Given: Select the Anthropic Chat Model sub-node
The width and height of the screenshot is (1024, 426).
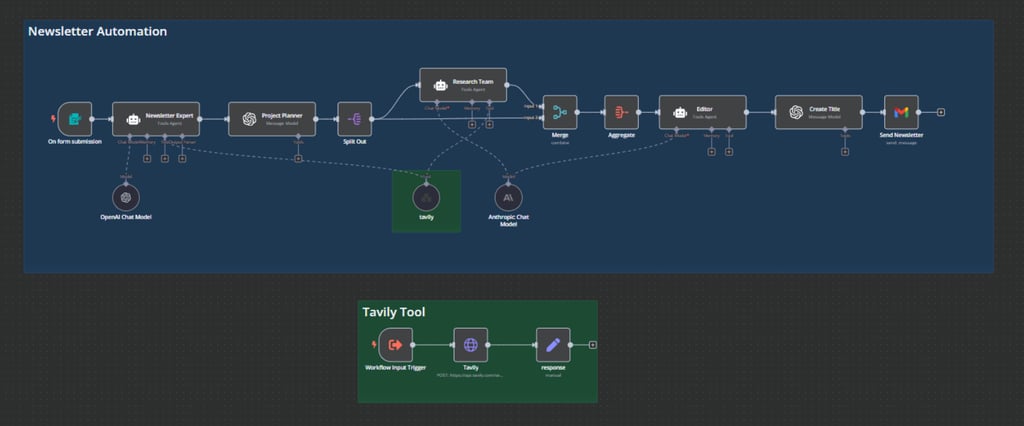Looking at the screenshot, I should pyautogui.click(x=508, y=197).
